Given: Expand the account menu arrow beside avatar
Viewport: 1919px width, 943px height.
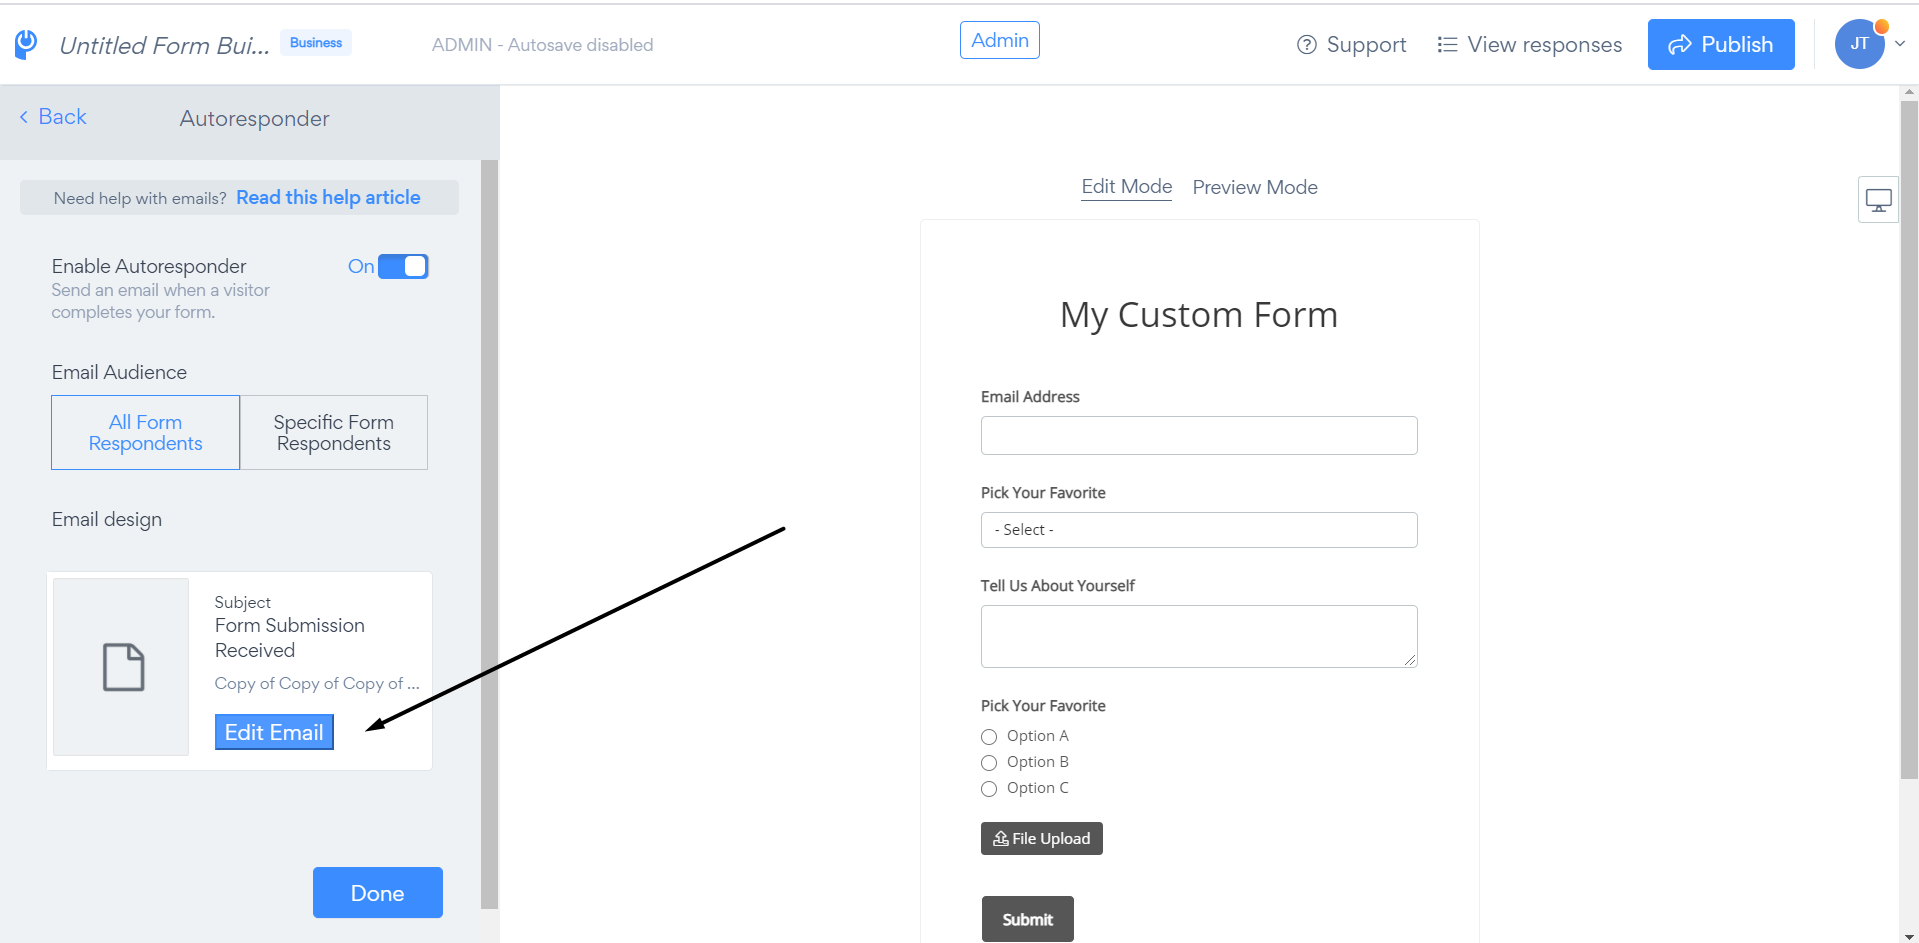Looking at the screenshot, I should (1900, 44).
